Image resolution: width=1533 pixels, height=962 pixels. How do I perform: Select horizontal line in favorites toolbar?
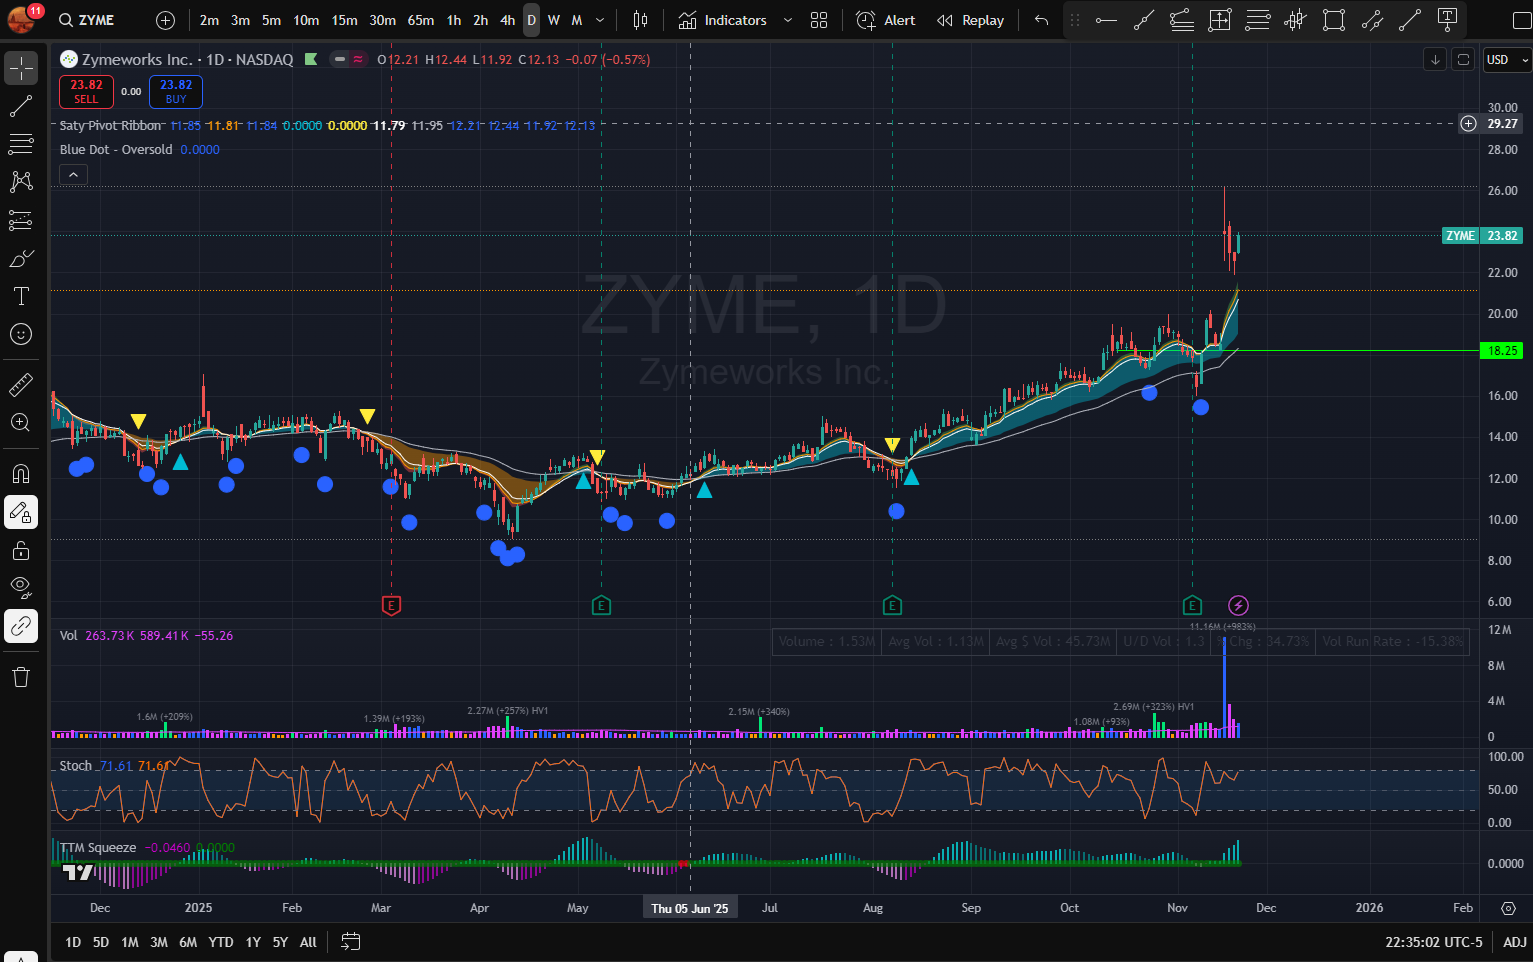click(x=1106, y=20)
